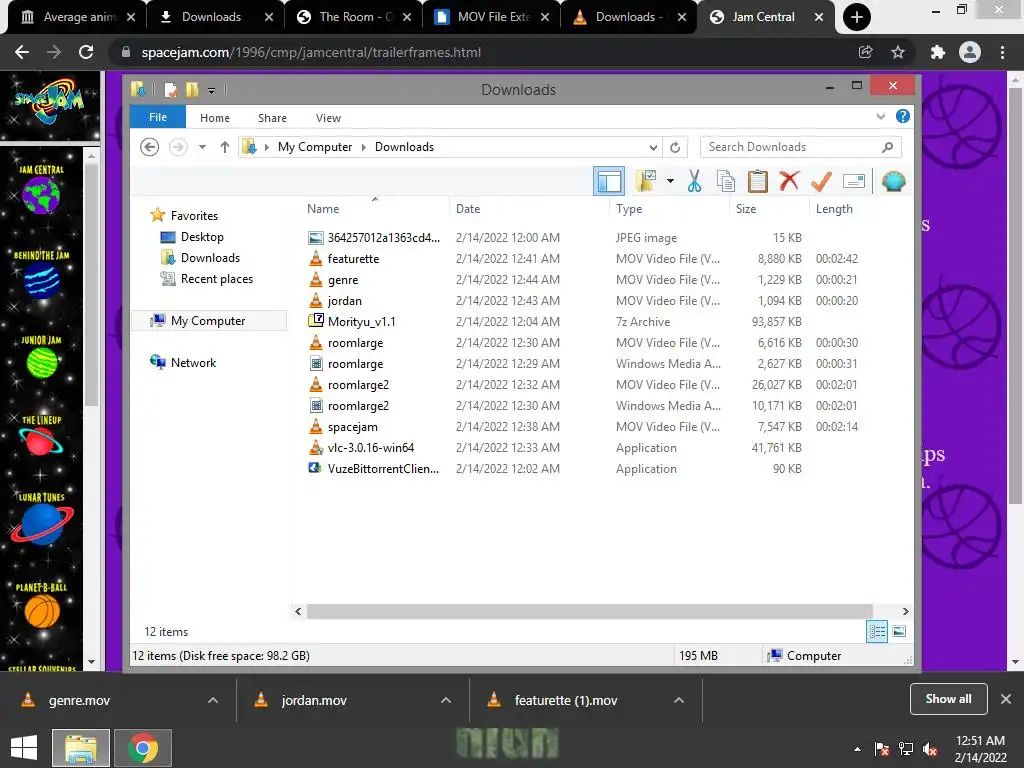Click the folder select icon in toolbar
Screen dimensions: 1024x768
click(x=646, y=181)
